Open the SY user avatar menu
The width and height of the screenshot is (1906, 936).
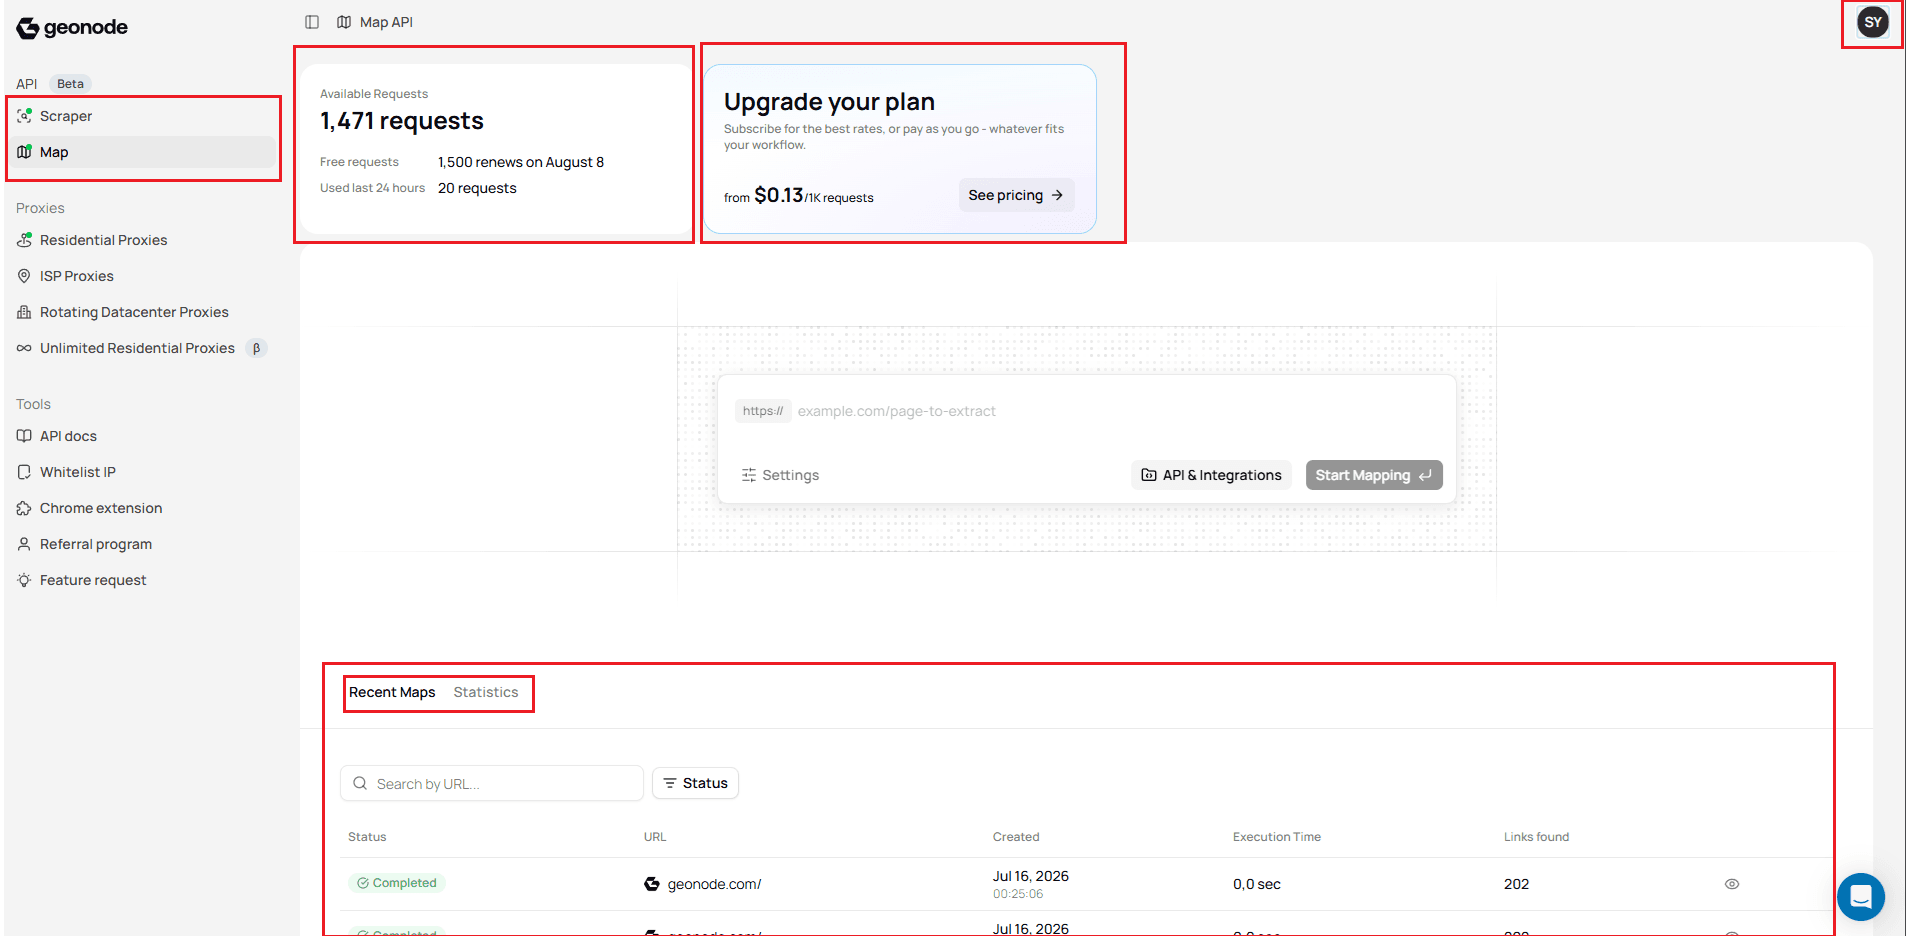click(x=1872, y=22)
